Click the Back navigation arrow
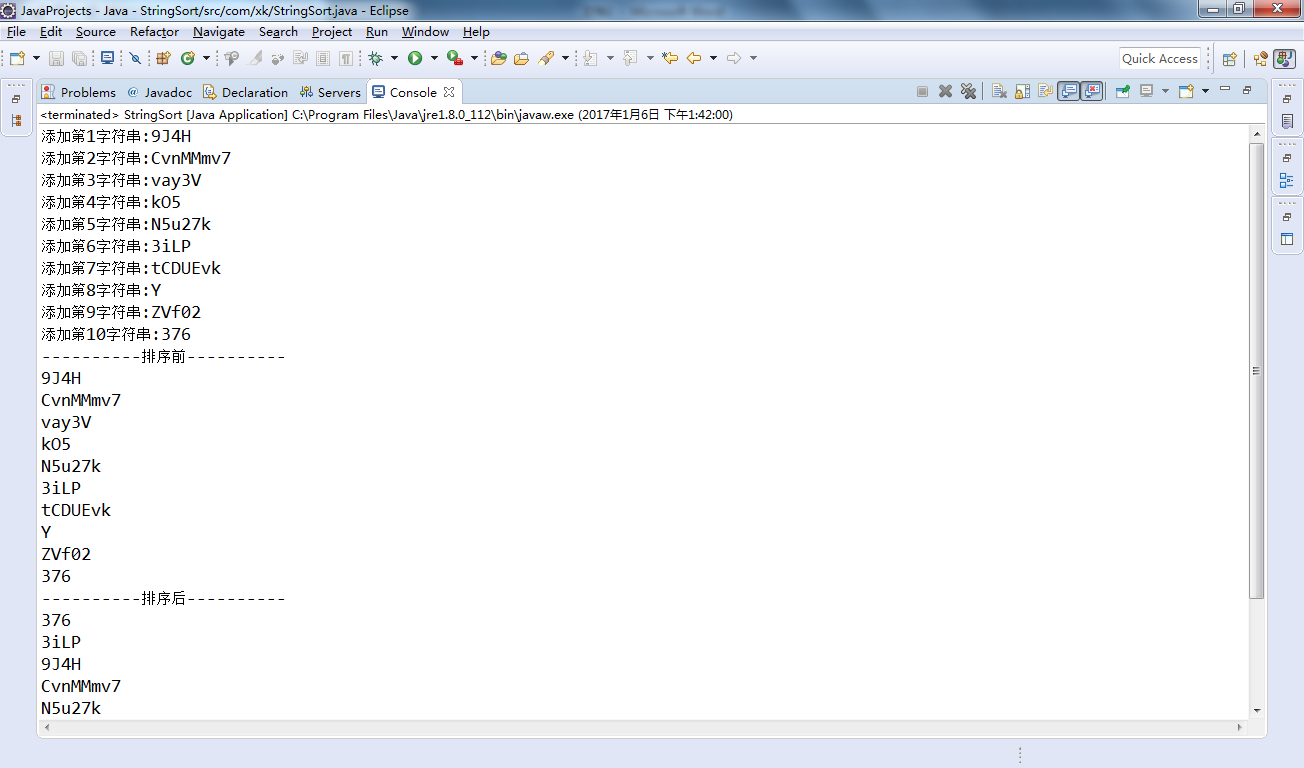1304x768 pixels. pos(694,58)
